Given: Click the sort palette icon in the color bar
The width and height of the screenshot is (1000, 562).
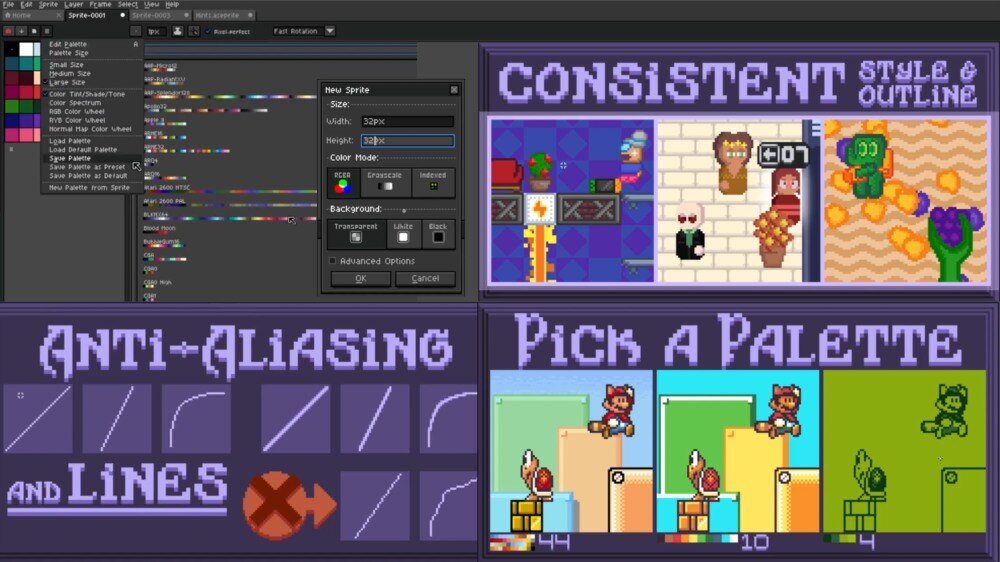Looking at the screenshot, I should click(x=21, y=31).
